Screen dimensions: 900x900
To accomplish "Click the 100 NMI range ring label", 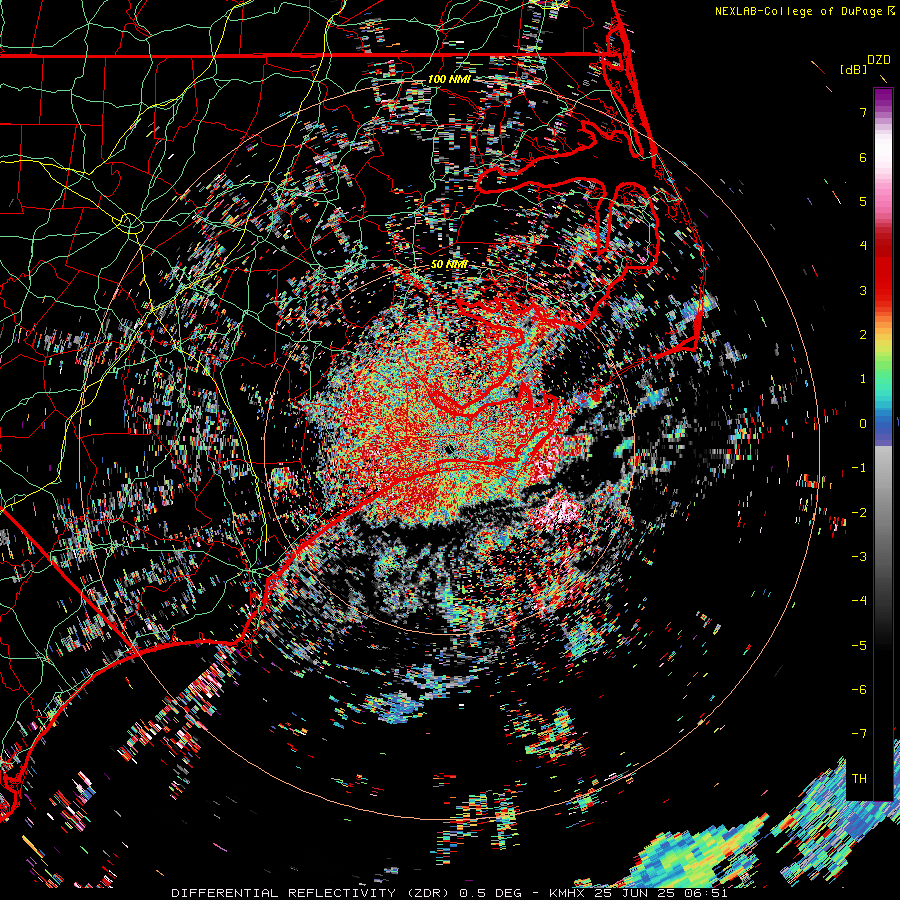I will point(449,79).
